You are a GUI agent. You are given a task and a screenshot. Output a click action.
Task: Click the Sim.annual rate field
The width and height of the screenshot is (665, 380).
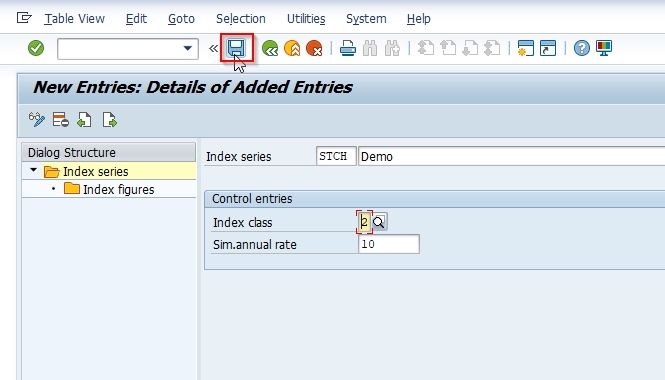click(389, 244)
